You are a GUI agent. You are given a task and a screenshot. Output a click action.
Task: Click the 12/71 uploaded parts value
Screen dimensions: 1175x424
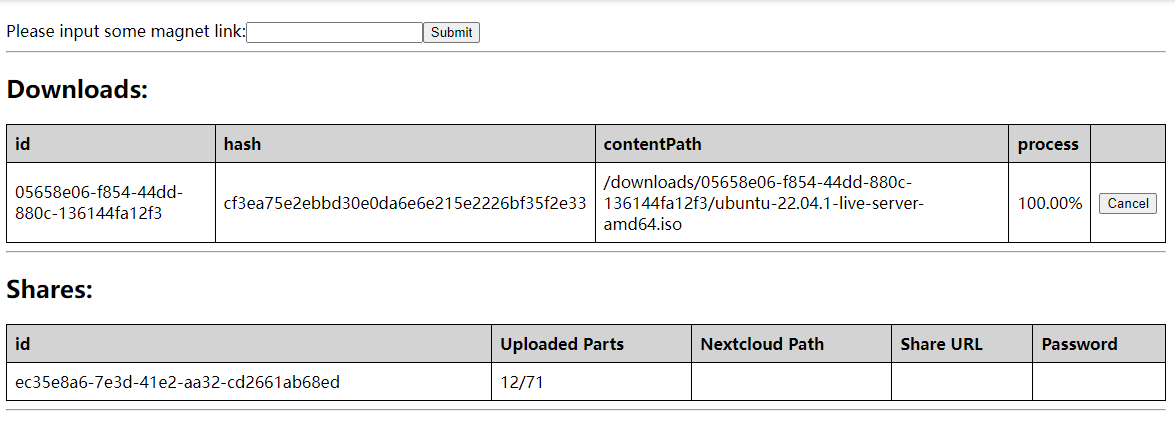click(x=522, y=383)
